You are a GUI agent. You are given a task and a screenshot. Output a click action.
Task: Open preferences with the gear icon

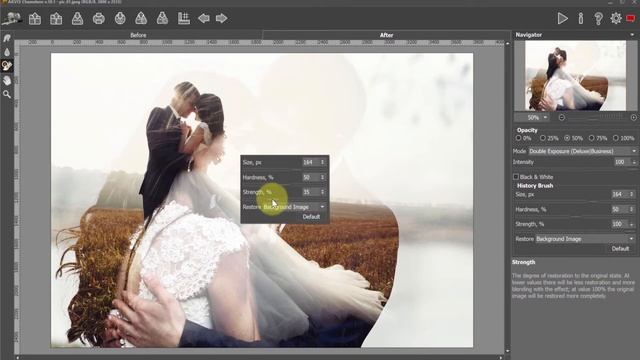pyautogui.click(x=616, y=18)
